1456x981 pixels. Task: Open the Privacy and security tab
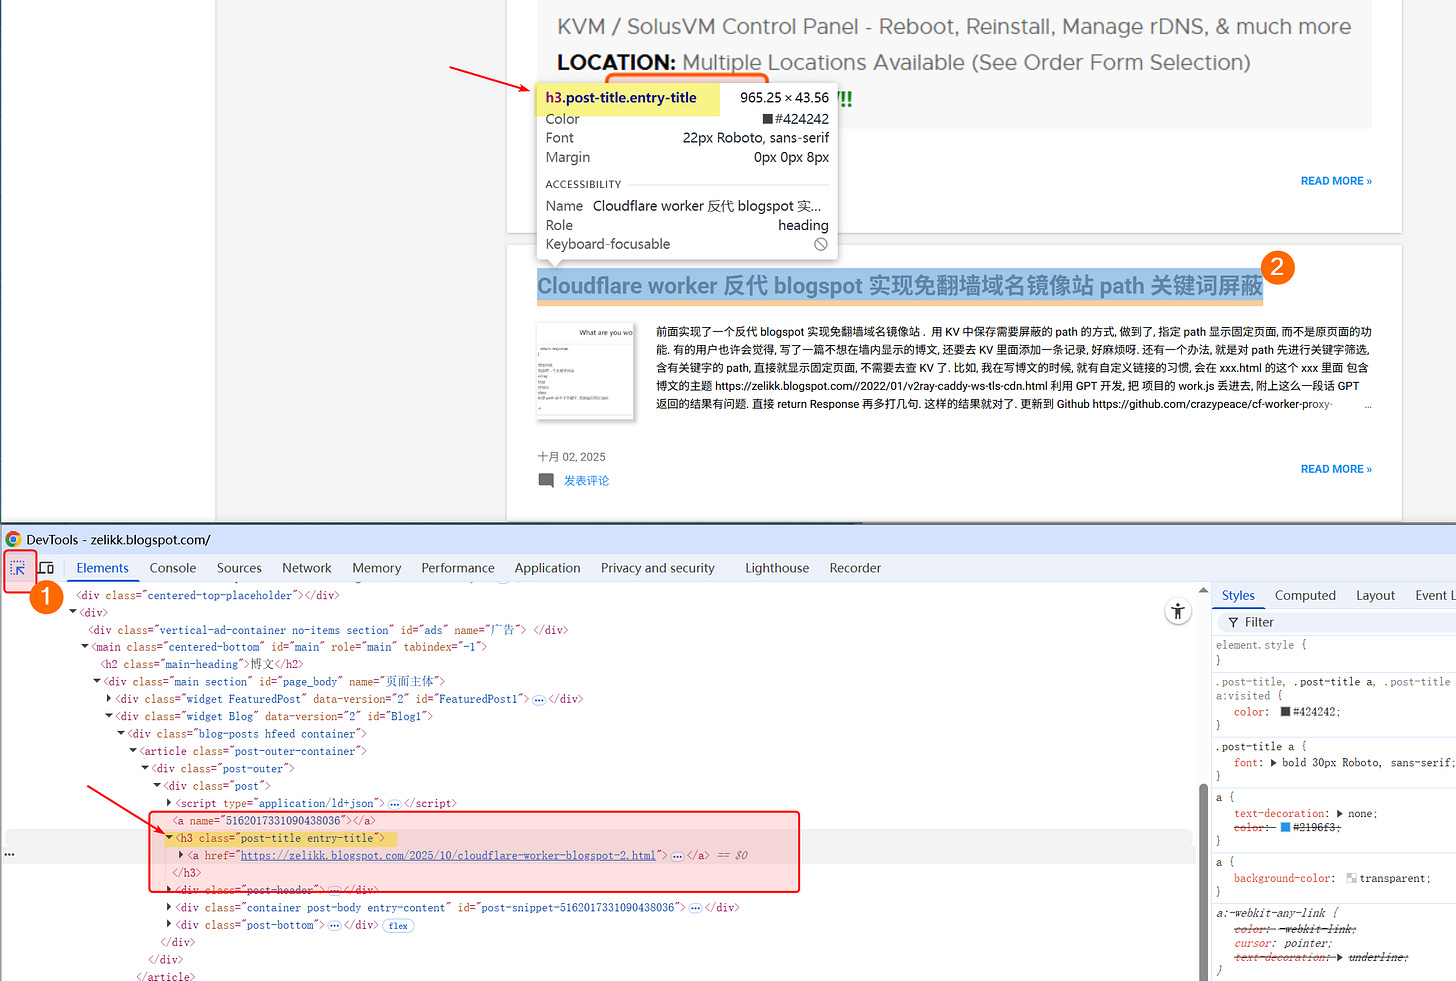point(658,568)
